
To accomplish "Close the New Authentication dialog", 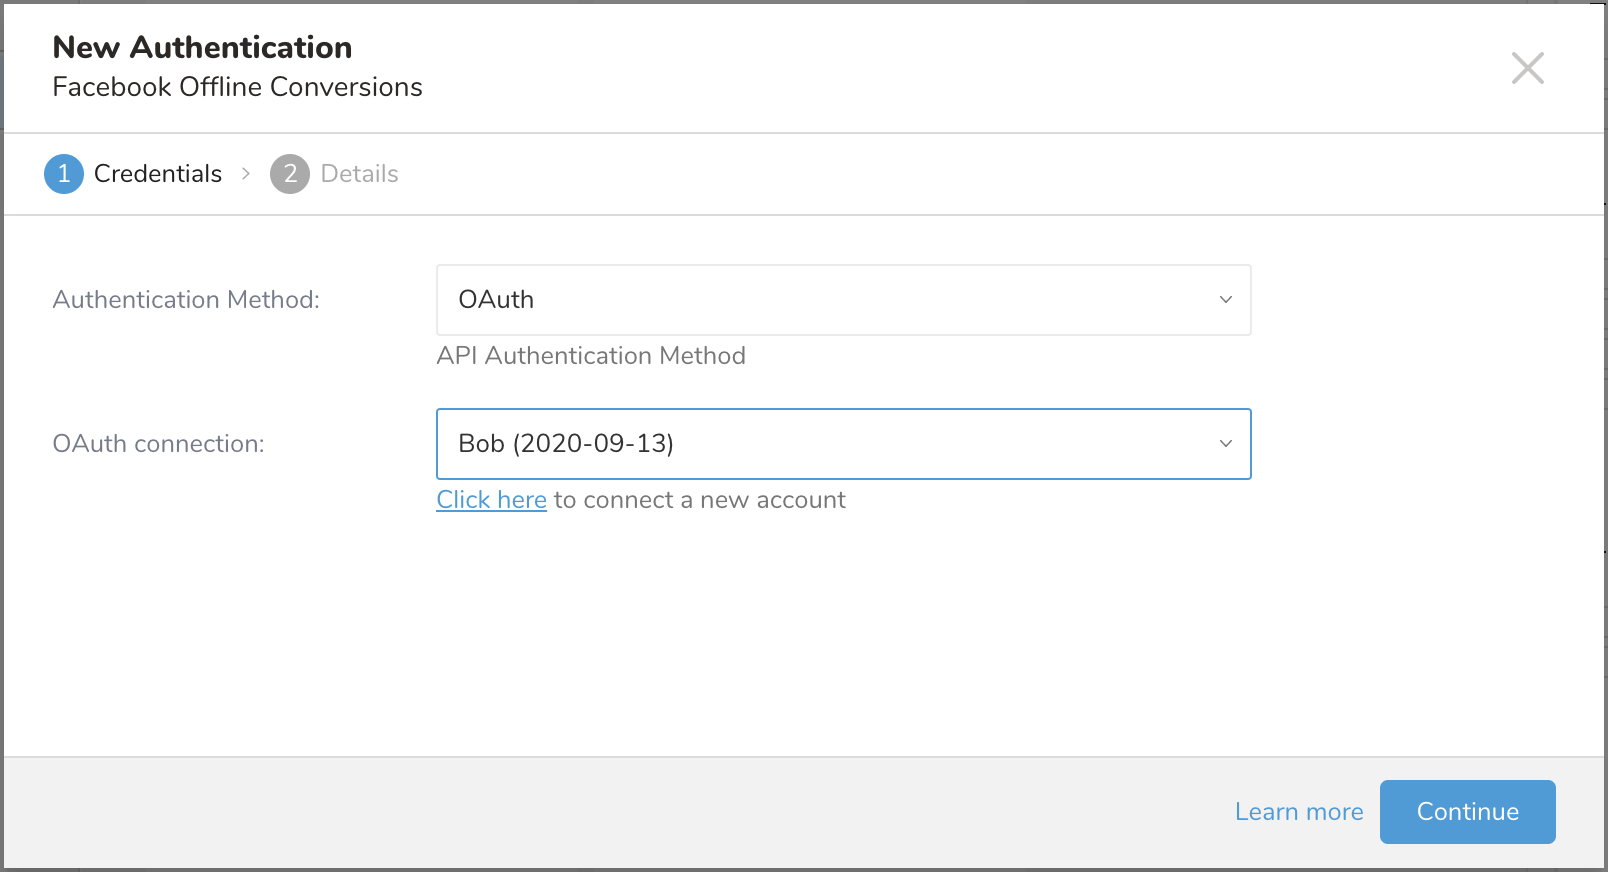I will click(1527, 69).
